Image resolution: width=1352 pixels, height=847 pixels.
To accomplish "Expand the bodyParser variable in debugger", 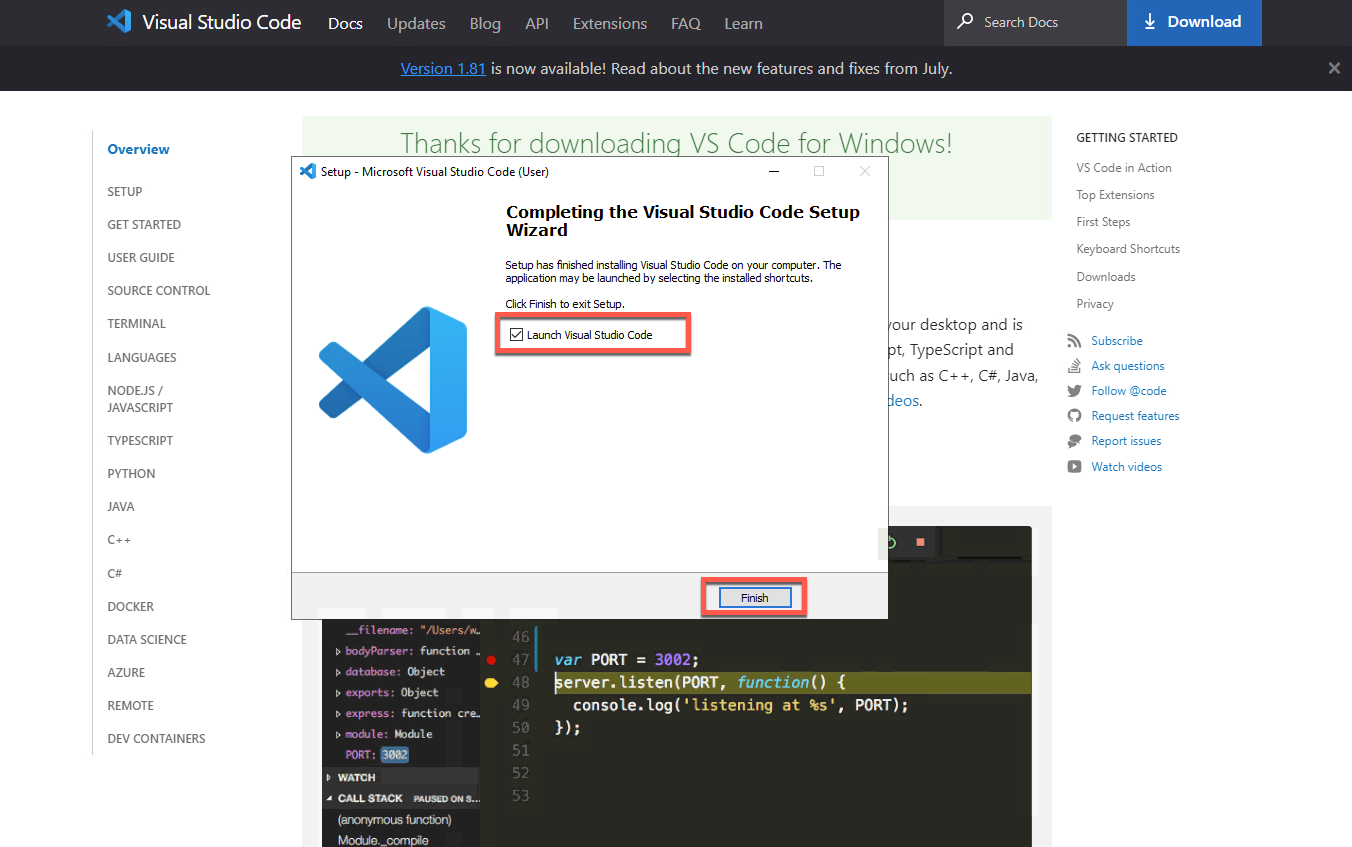I will point(338,651).
